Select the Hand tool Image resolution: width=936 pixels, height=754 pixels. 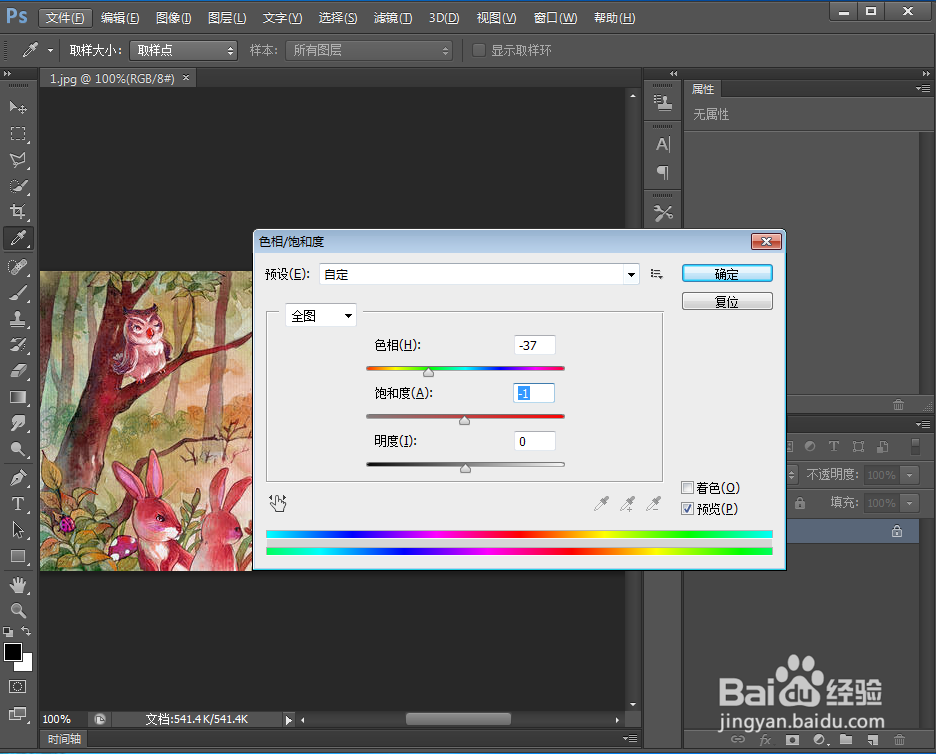(18, 584)
